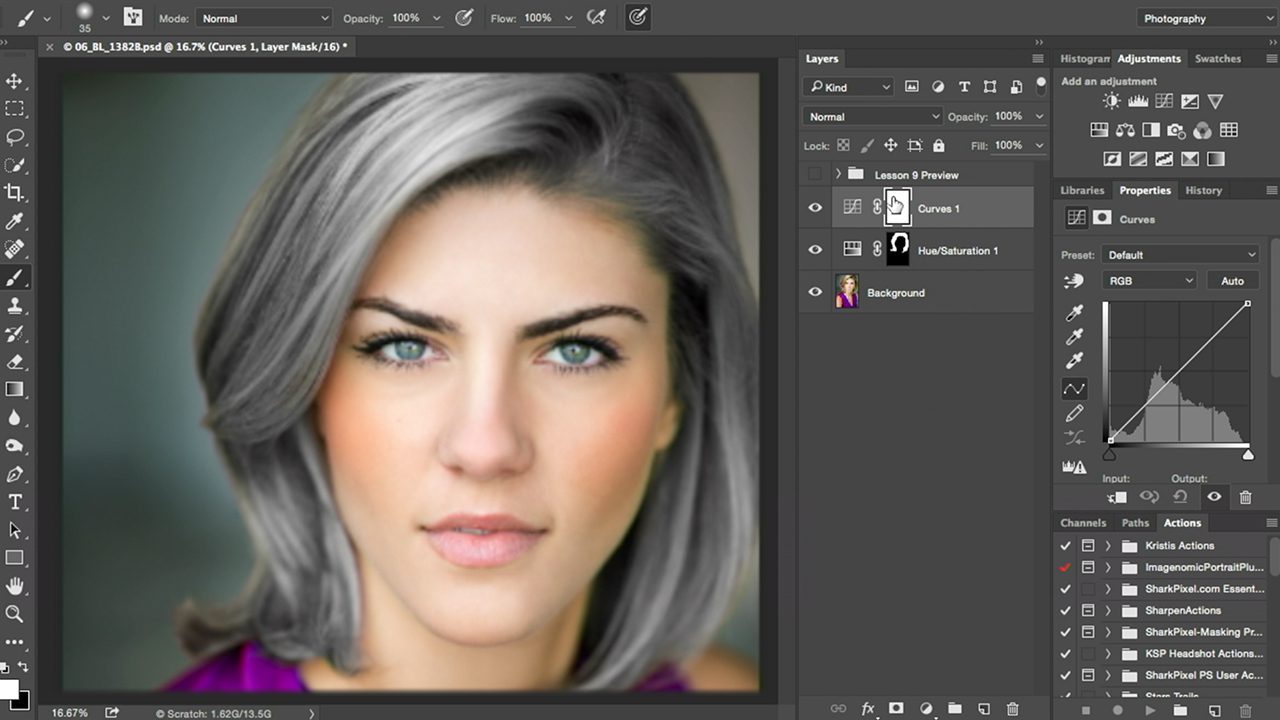Add a Vibrance adjustment

(x=1216, y=101)
